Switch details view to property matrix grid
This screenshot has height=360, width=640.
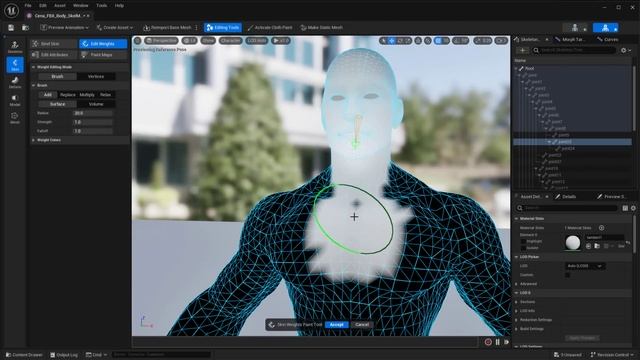click(625, 208)
